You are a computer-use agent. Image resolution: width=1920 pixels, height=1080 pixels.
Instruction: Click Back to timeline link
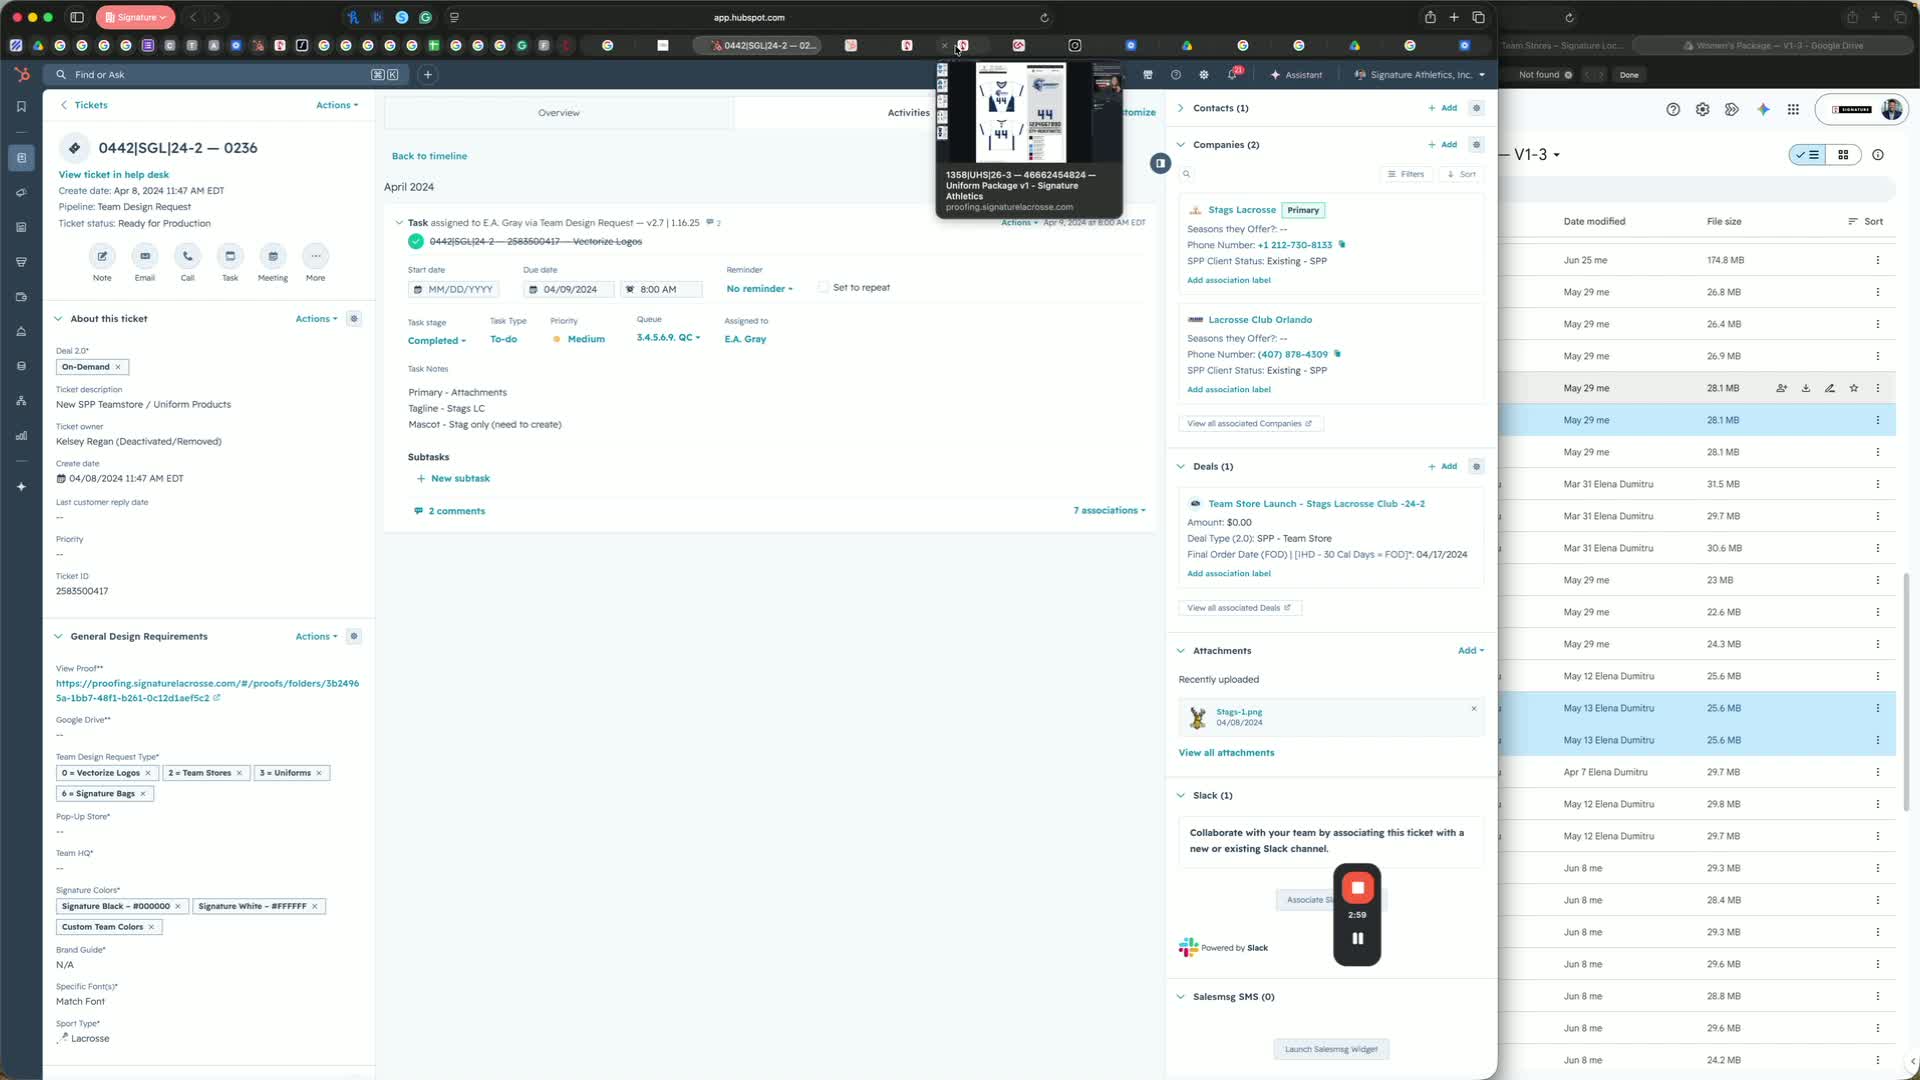click(x=429, y=156)
